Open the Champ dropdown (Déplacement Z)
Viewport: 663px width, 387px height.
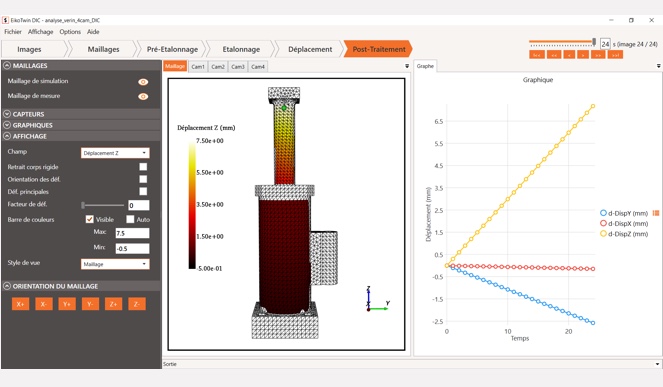pyautogui.click(x=115, y=153)
